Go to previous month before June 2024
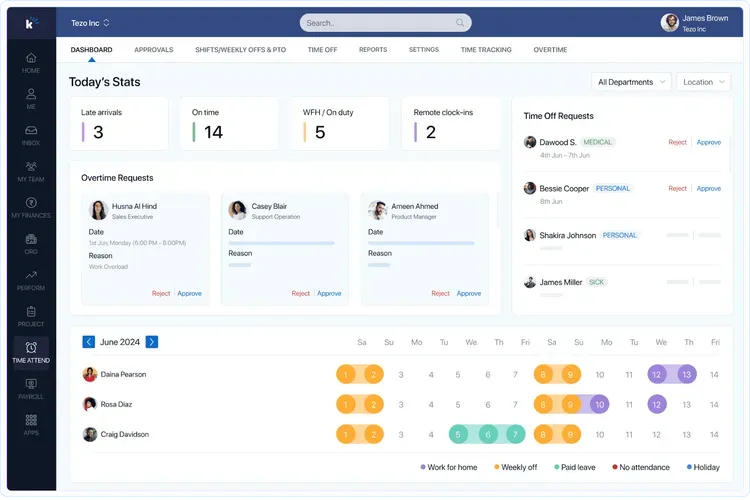The height and width of the screenshot is (500, 750). coord(89,342)
